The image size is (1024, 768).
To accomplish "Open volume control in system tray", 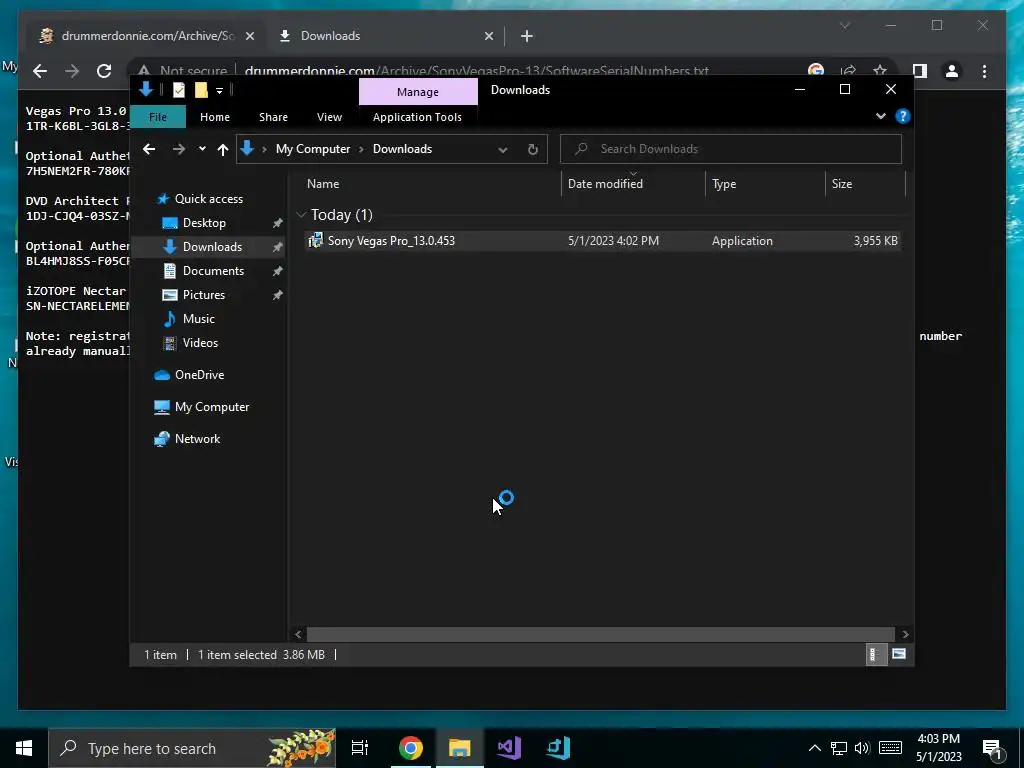I will (x=862, y=748).
